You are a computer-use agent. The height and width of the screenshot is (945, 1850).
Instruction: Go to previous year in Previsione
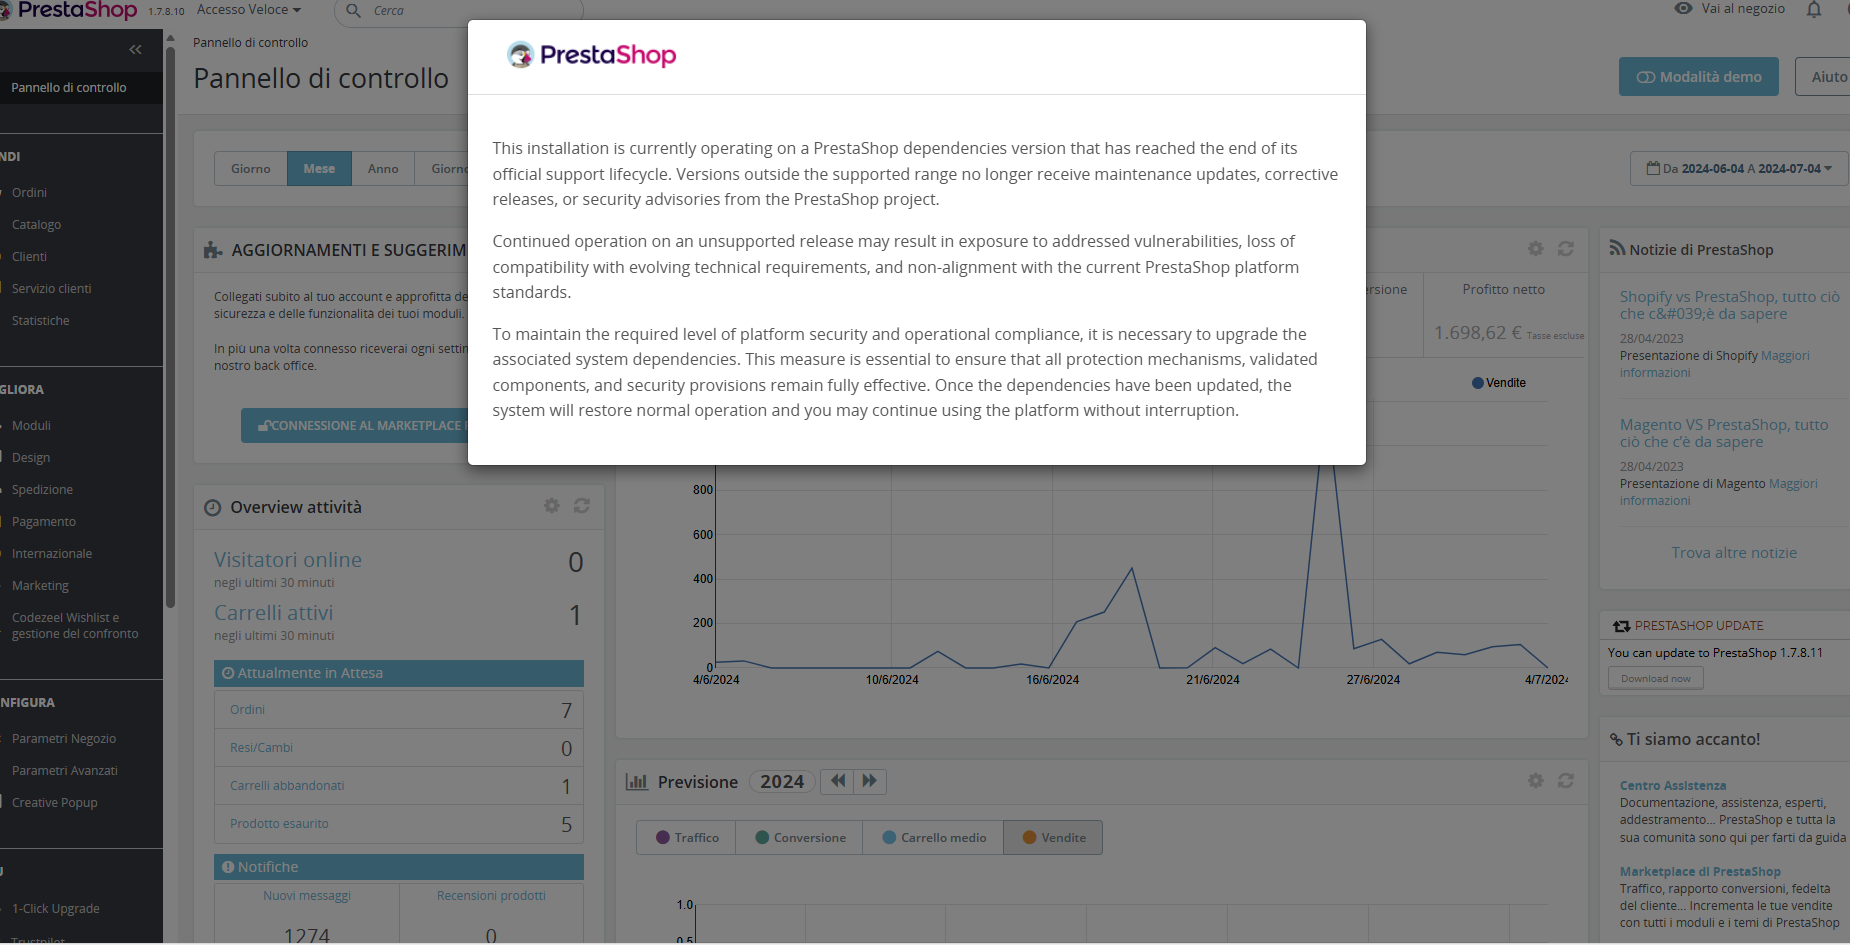pos(837,781)
